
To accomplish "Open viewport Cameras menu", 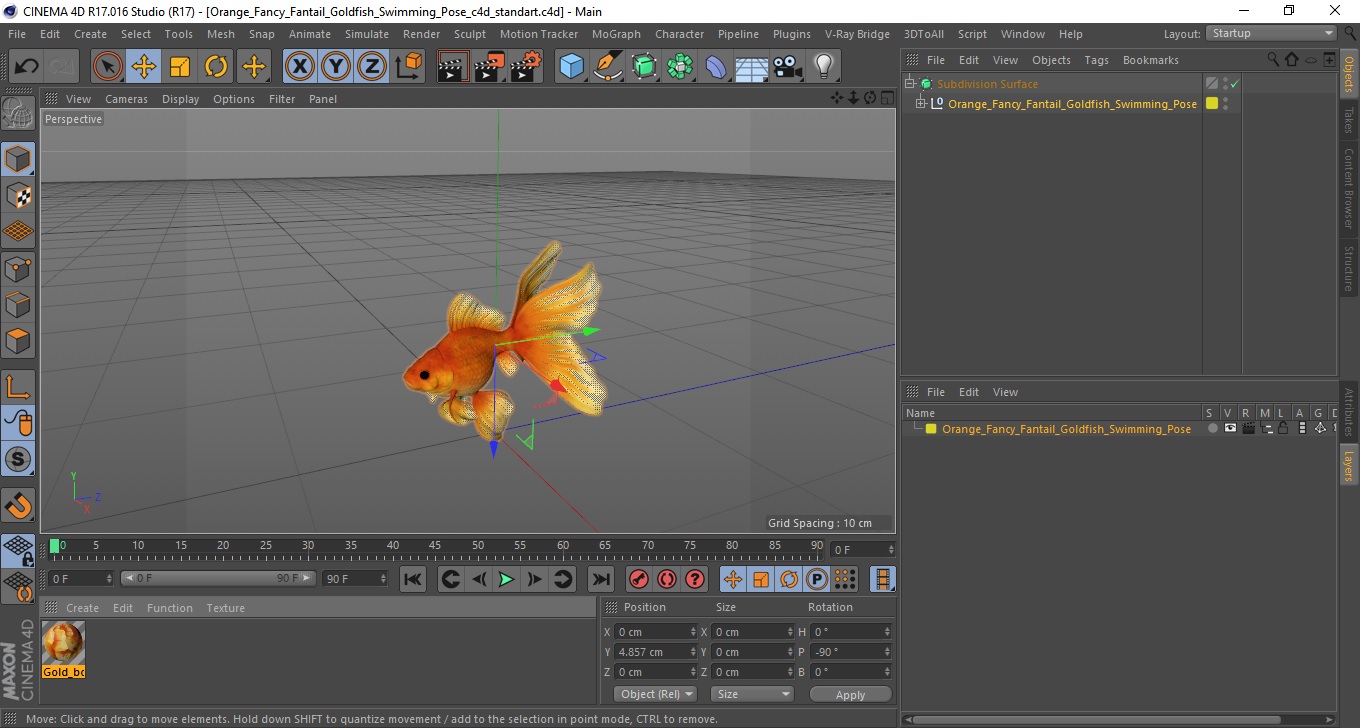I will click(x=126, y=99).
